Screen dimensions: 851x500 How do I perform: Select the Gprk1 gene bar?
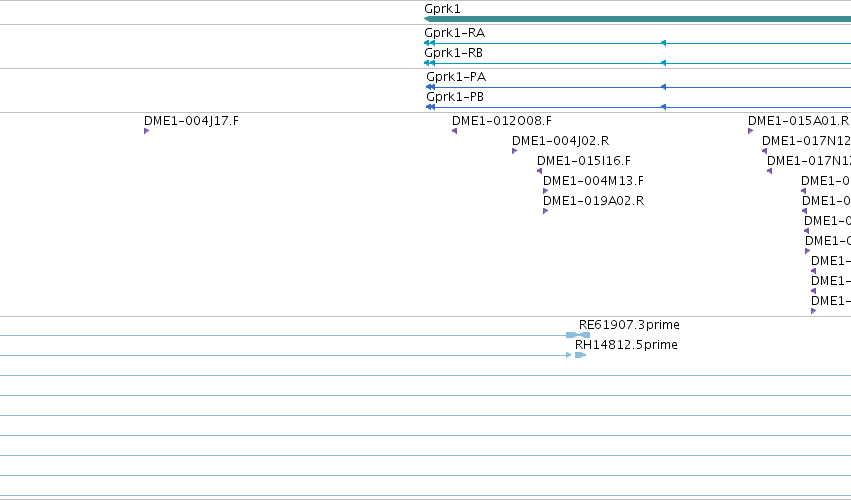click(637, 19)
